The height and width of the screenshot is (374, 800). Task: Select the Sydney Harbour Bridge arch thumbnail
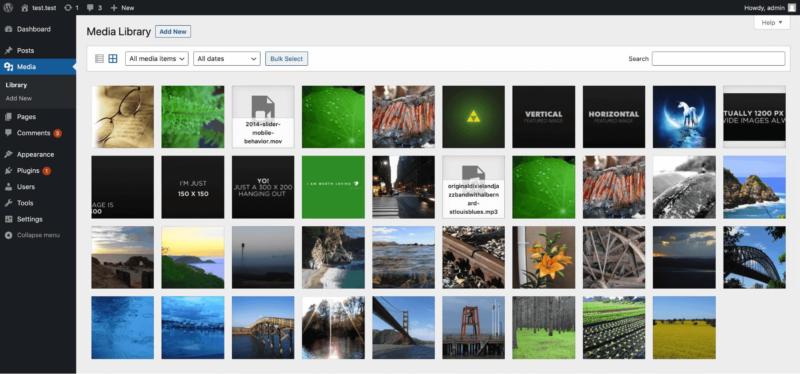pyautogui.click(x=755, y=258)
